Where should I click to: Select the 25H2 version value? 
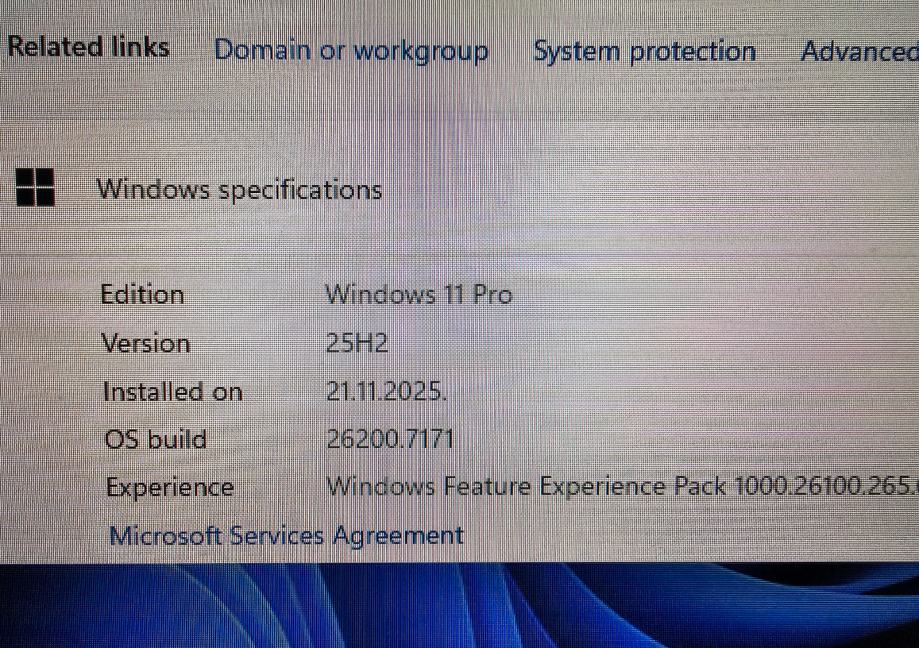[x=357, y=343]
